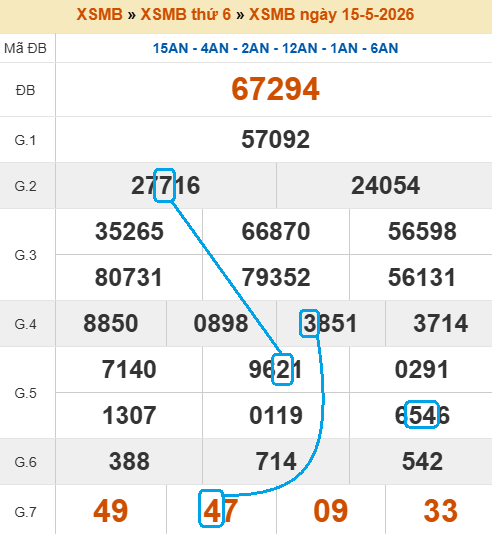The height and width of the screenshot is (534, 492).
Task: Click G.3 number 35265
Action: click(x=129, y=231)
